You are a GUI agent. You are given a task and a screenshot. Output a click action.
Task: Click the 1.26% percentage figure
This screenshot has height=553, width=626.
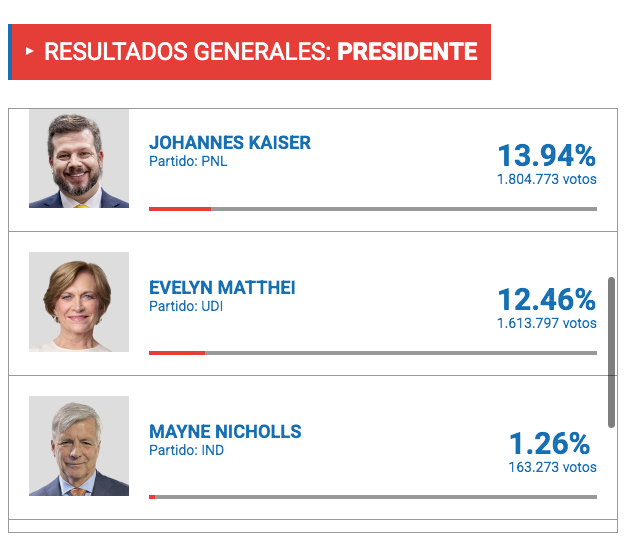550,444
